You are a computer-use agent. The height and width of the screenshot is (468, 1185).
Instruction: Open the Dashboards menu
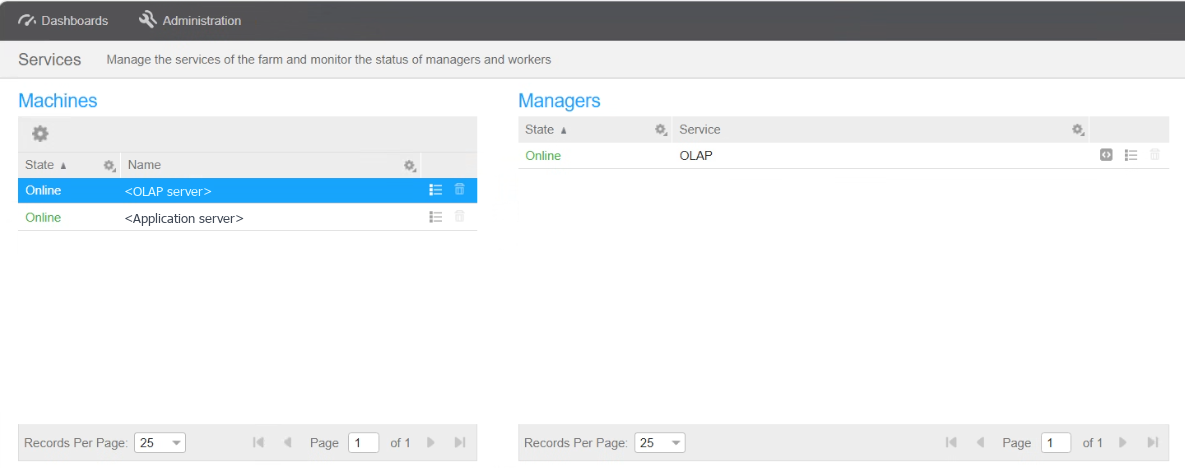click(63, 20)
